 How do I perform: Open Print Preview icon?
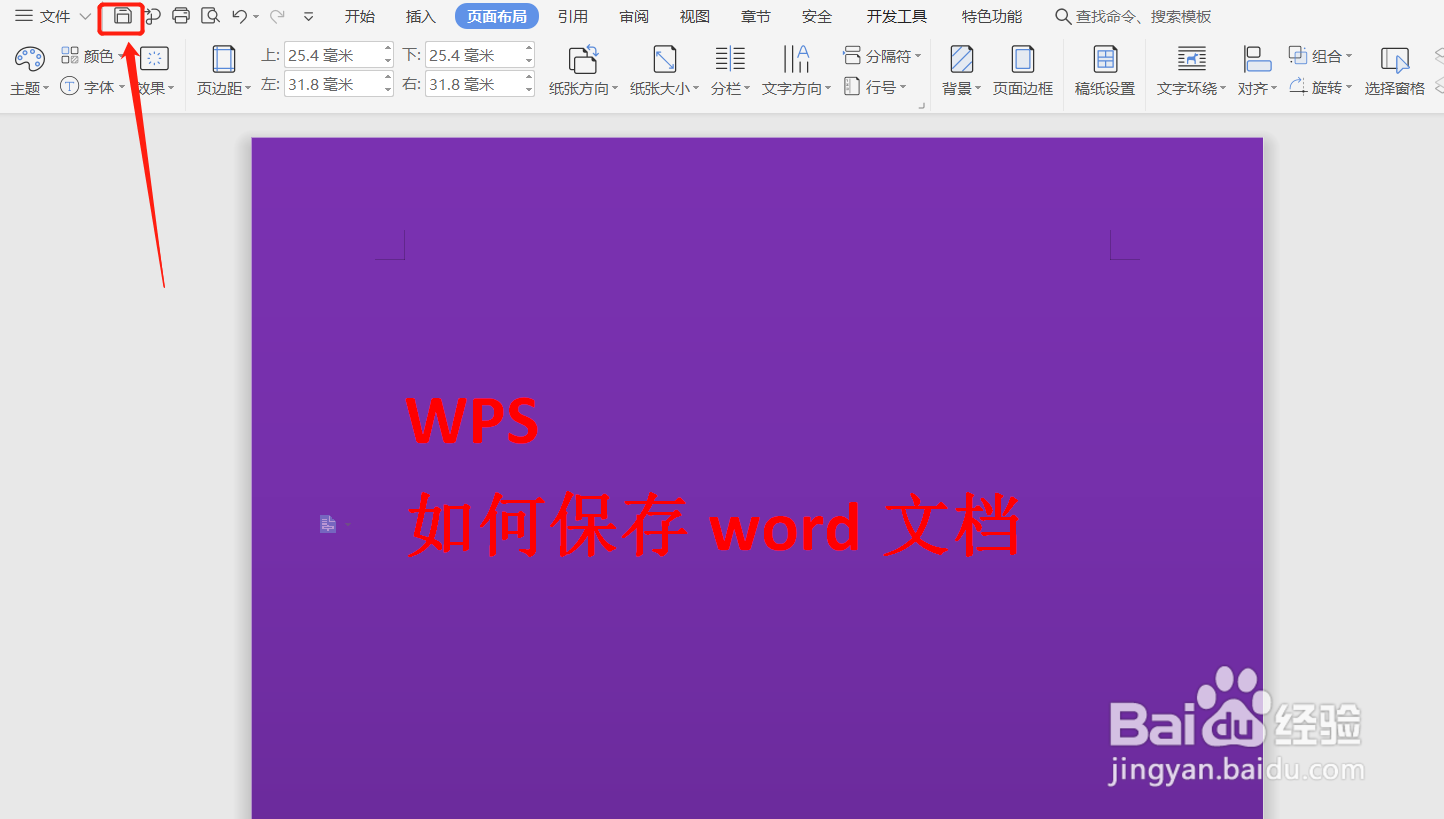(210, 16)
